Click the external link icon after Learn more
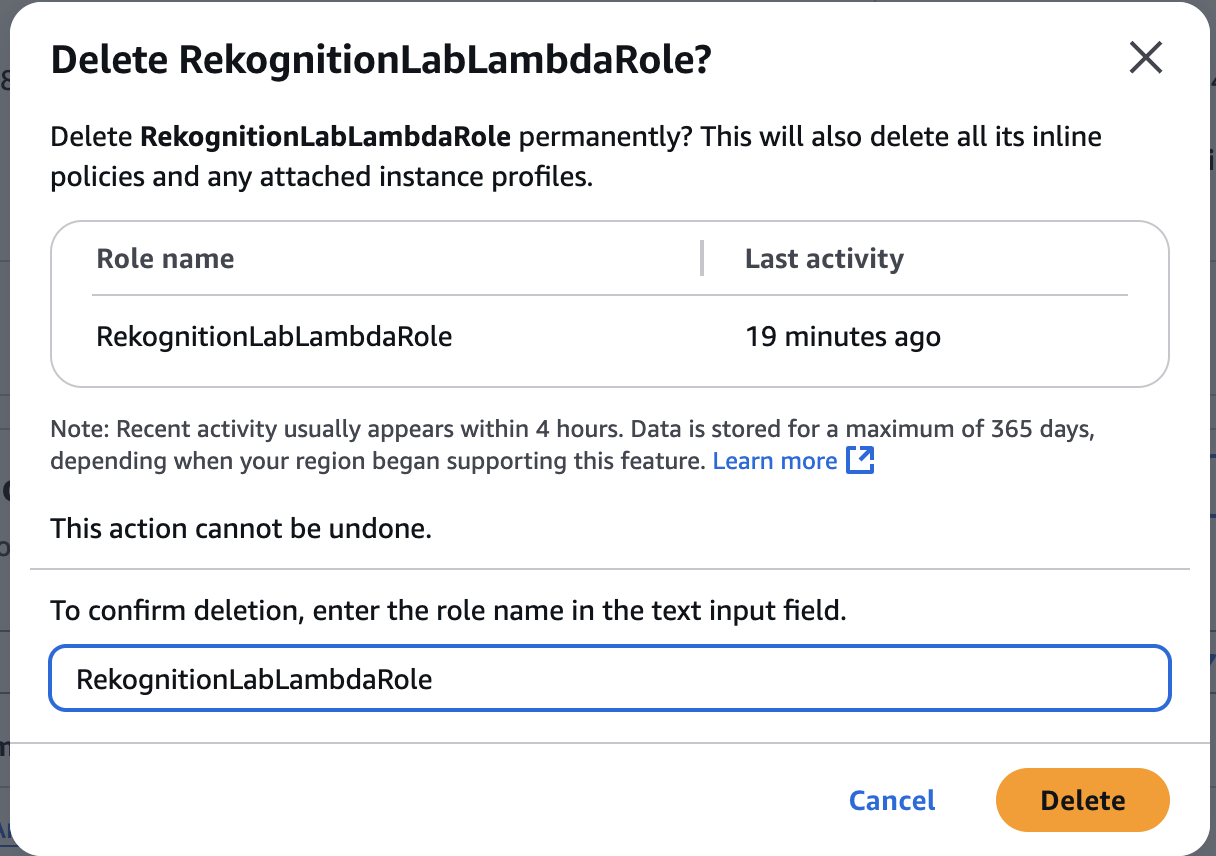Viewport: 1216px width, 856px height. click(860, 461)
